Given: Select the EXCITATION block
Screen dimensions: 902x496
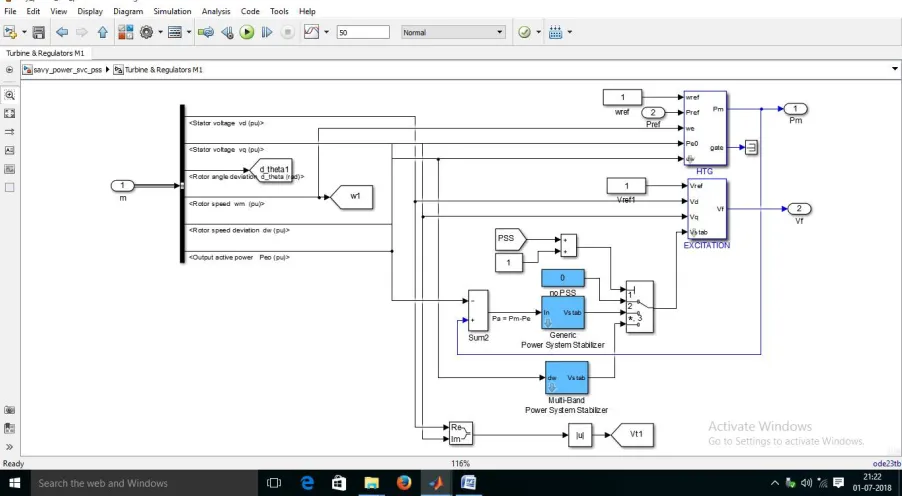Looking at the screenshot, I should (x=707, y=209).
